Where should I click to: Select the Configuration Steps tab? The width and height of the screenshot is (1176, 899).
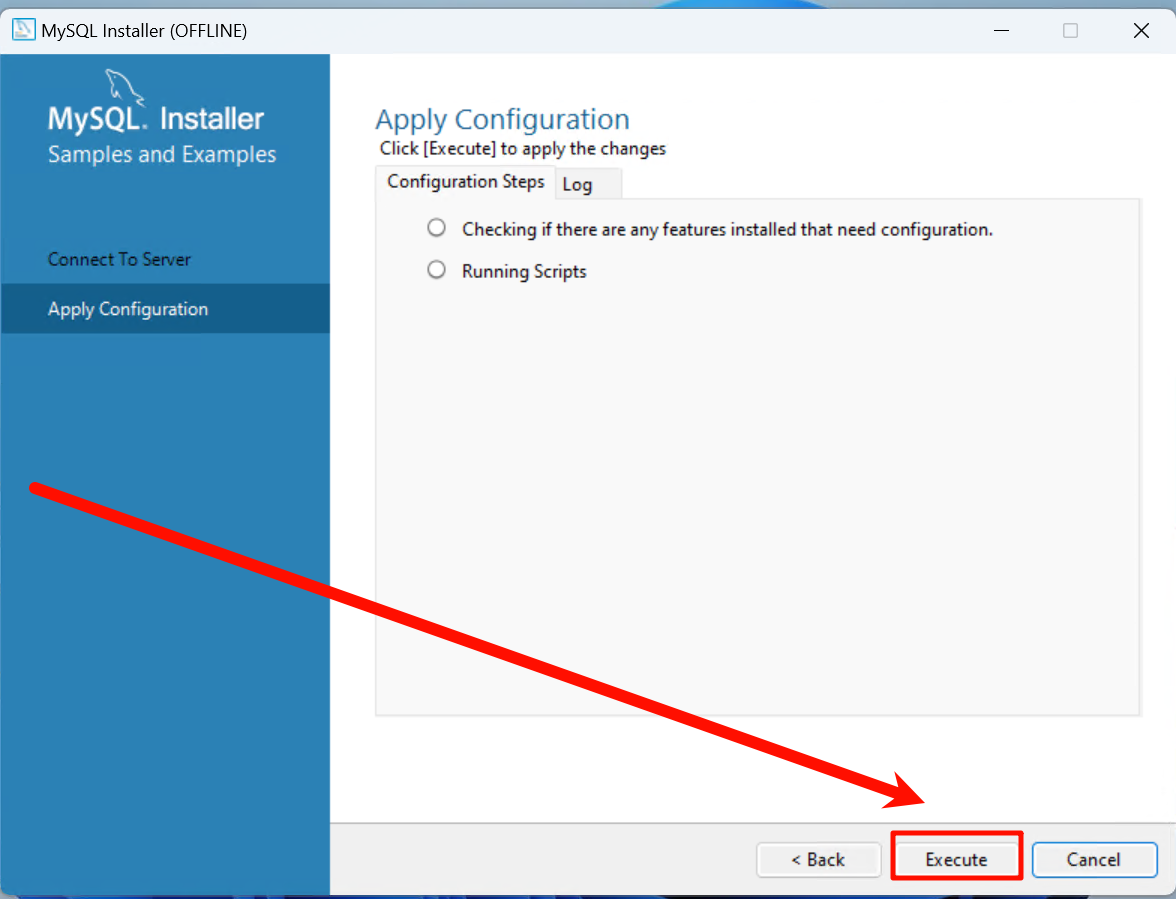point(466,182)
